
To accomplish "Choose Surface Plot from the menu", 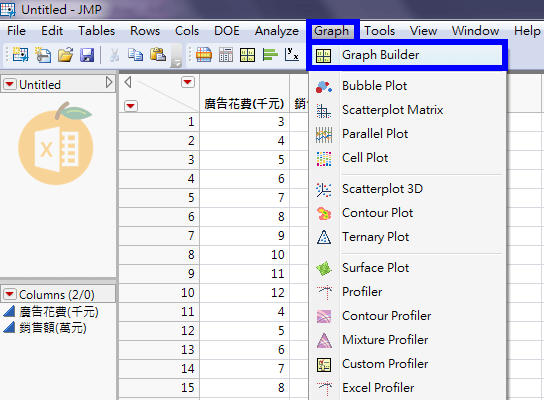I will [x=375, y=268].
